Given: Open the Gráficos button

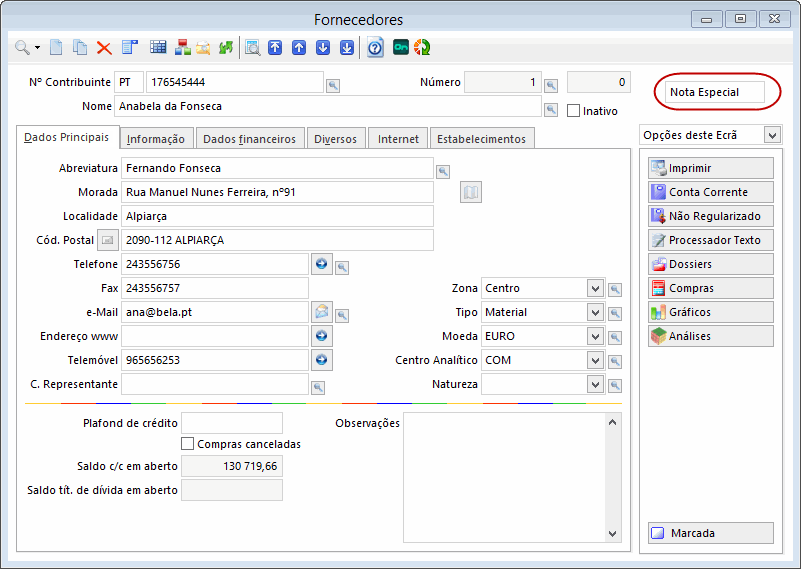Looking at the screenshot, I should click(711, 312).
